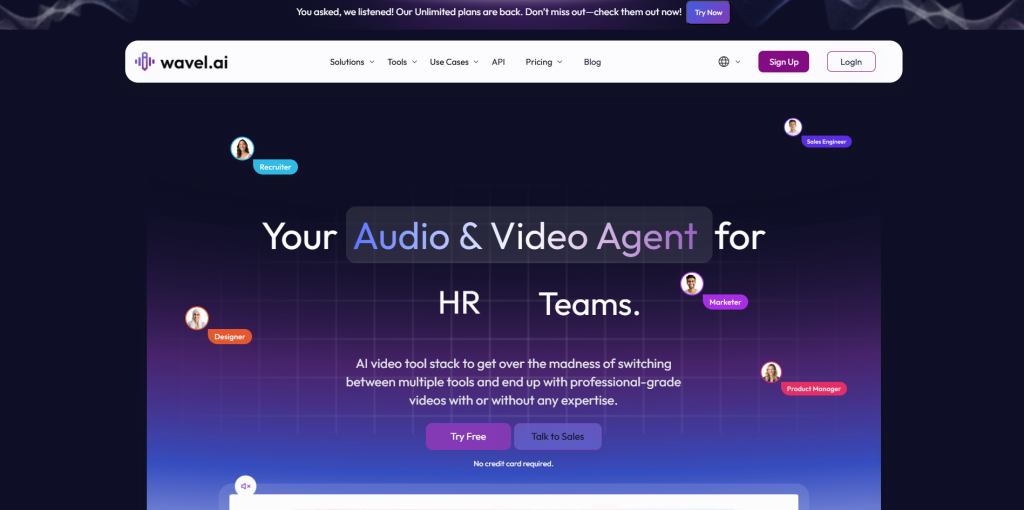Click the Sales Engineer avatar photo
The width and height of the screenshot is (1024, 510).
tap(793, 127)
